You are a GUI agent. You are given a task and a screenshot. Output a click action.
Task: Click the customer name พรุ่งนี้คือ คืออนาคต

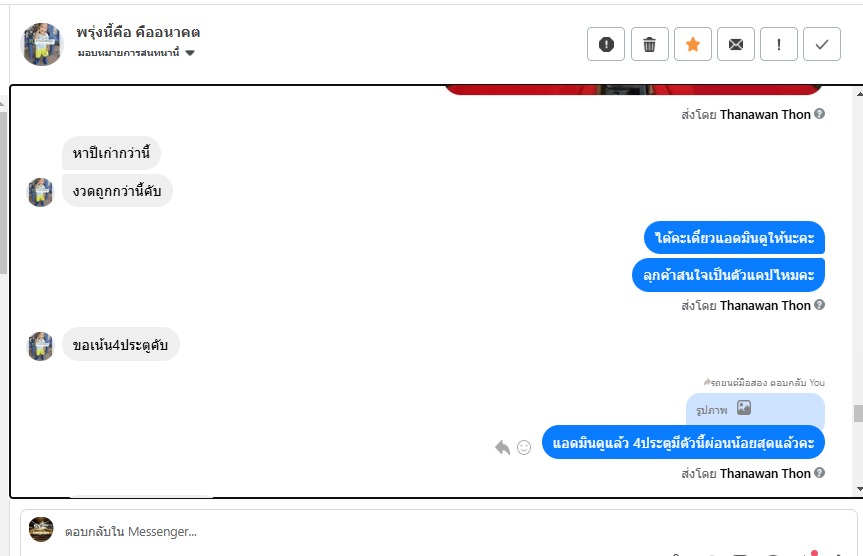click(138, 32)
